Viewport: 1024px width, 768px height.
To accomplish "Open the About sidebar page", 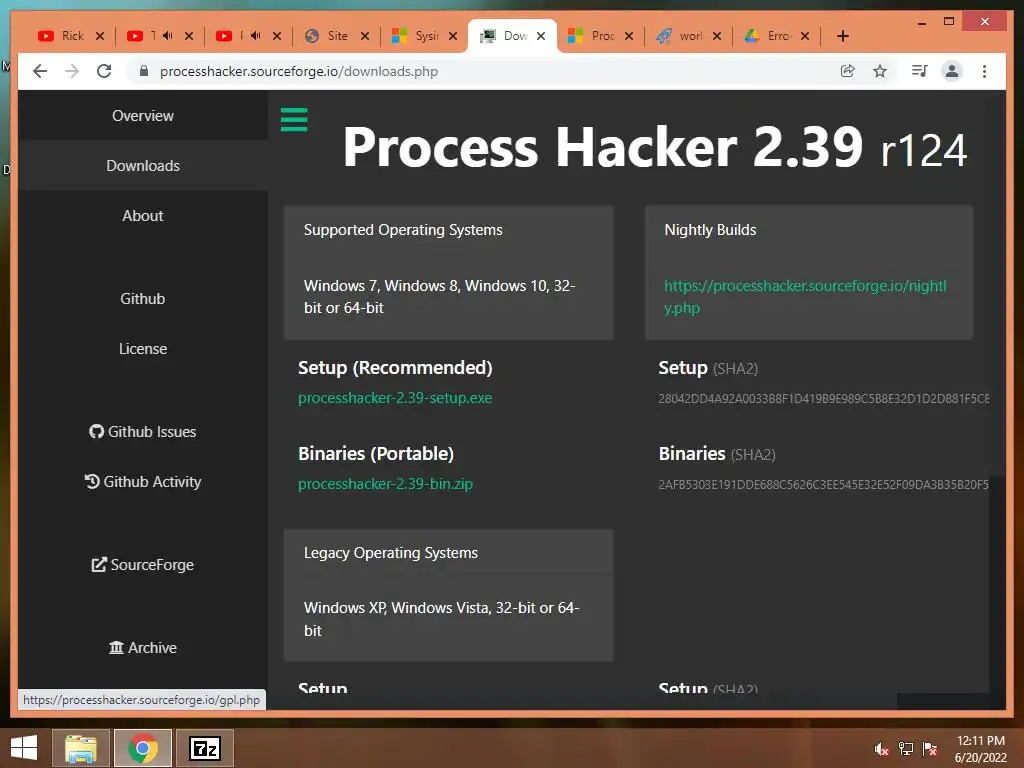I will [143, 216].
